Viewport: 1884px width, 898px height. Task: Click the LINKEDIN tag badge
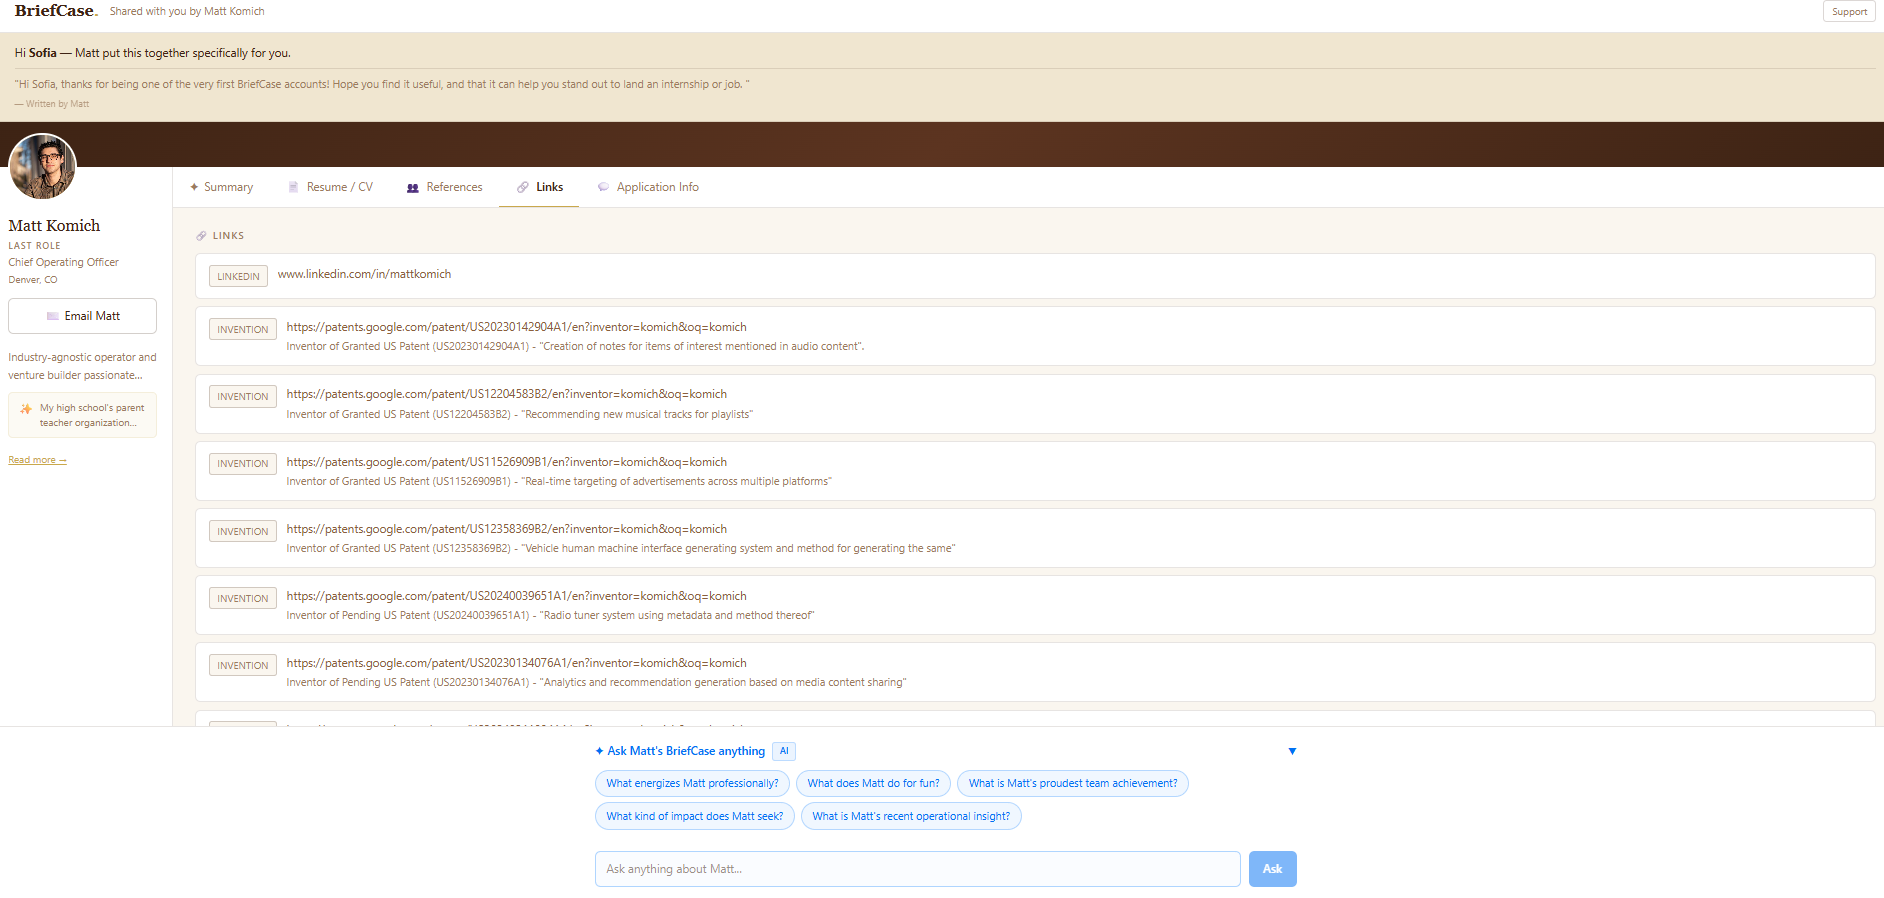tap(238, 276)
